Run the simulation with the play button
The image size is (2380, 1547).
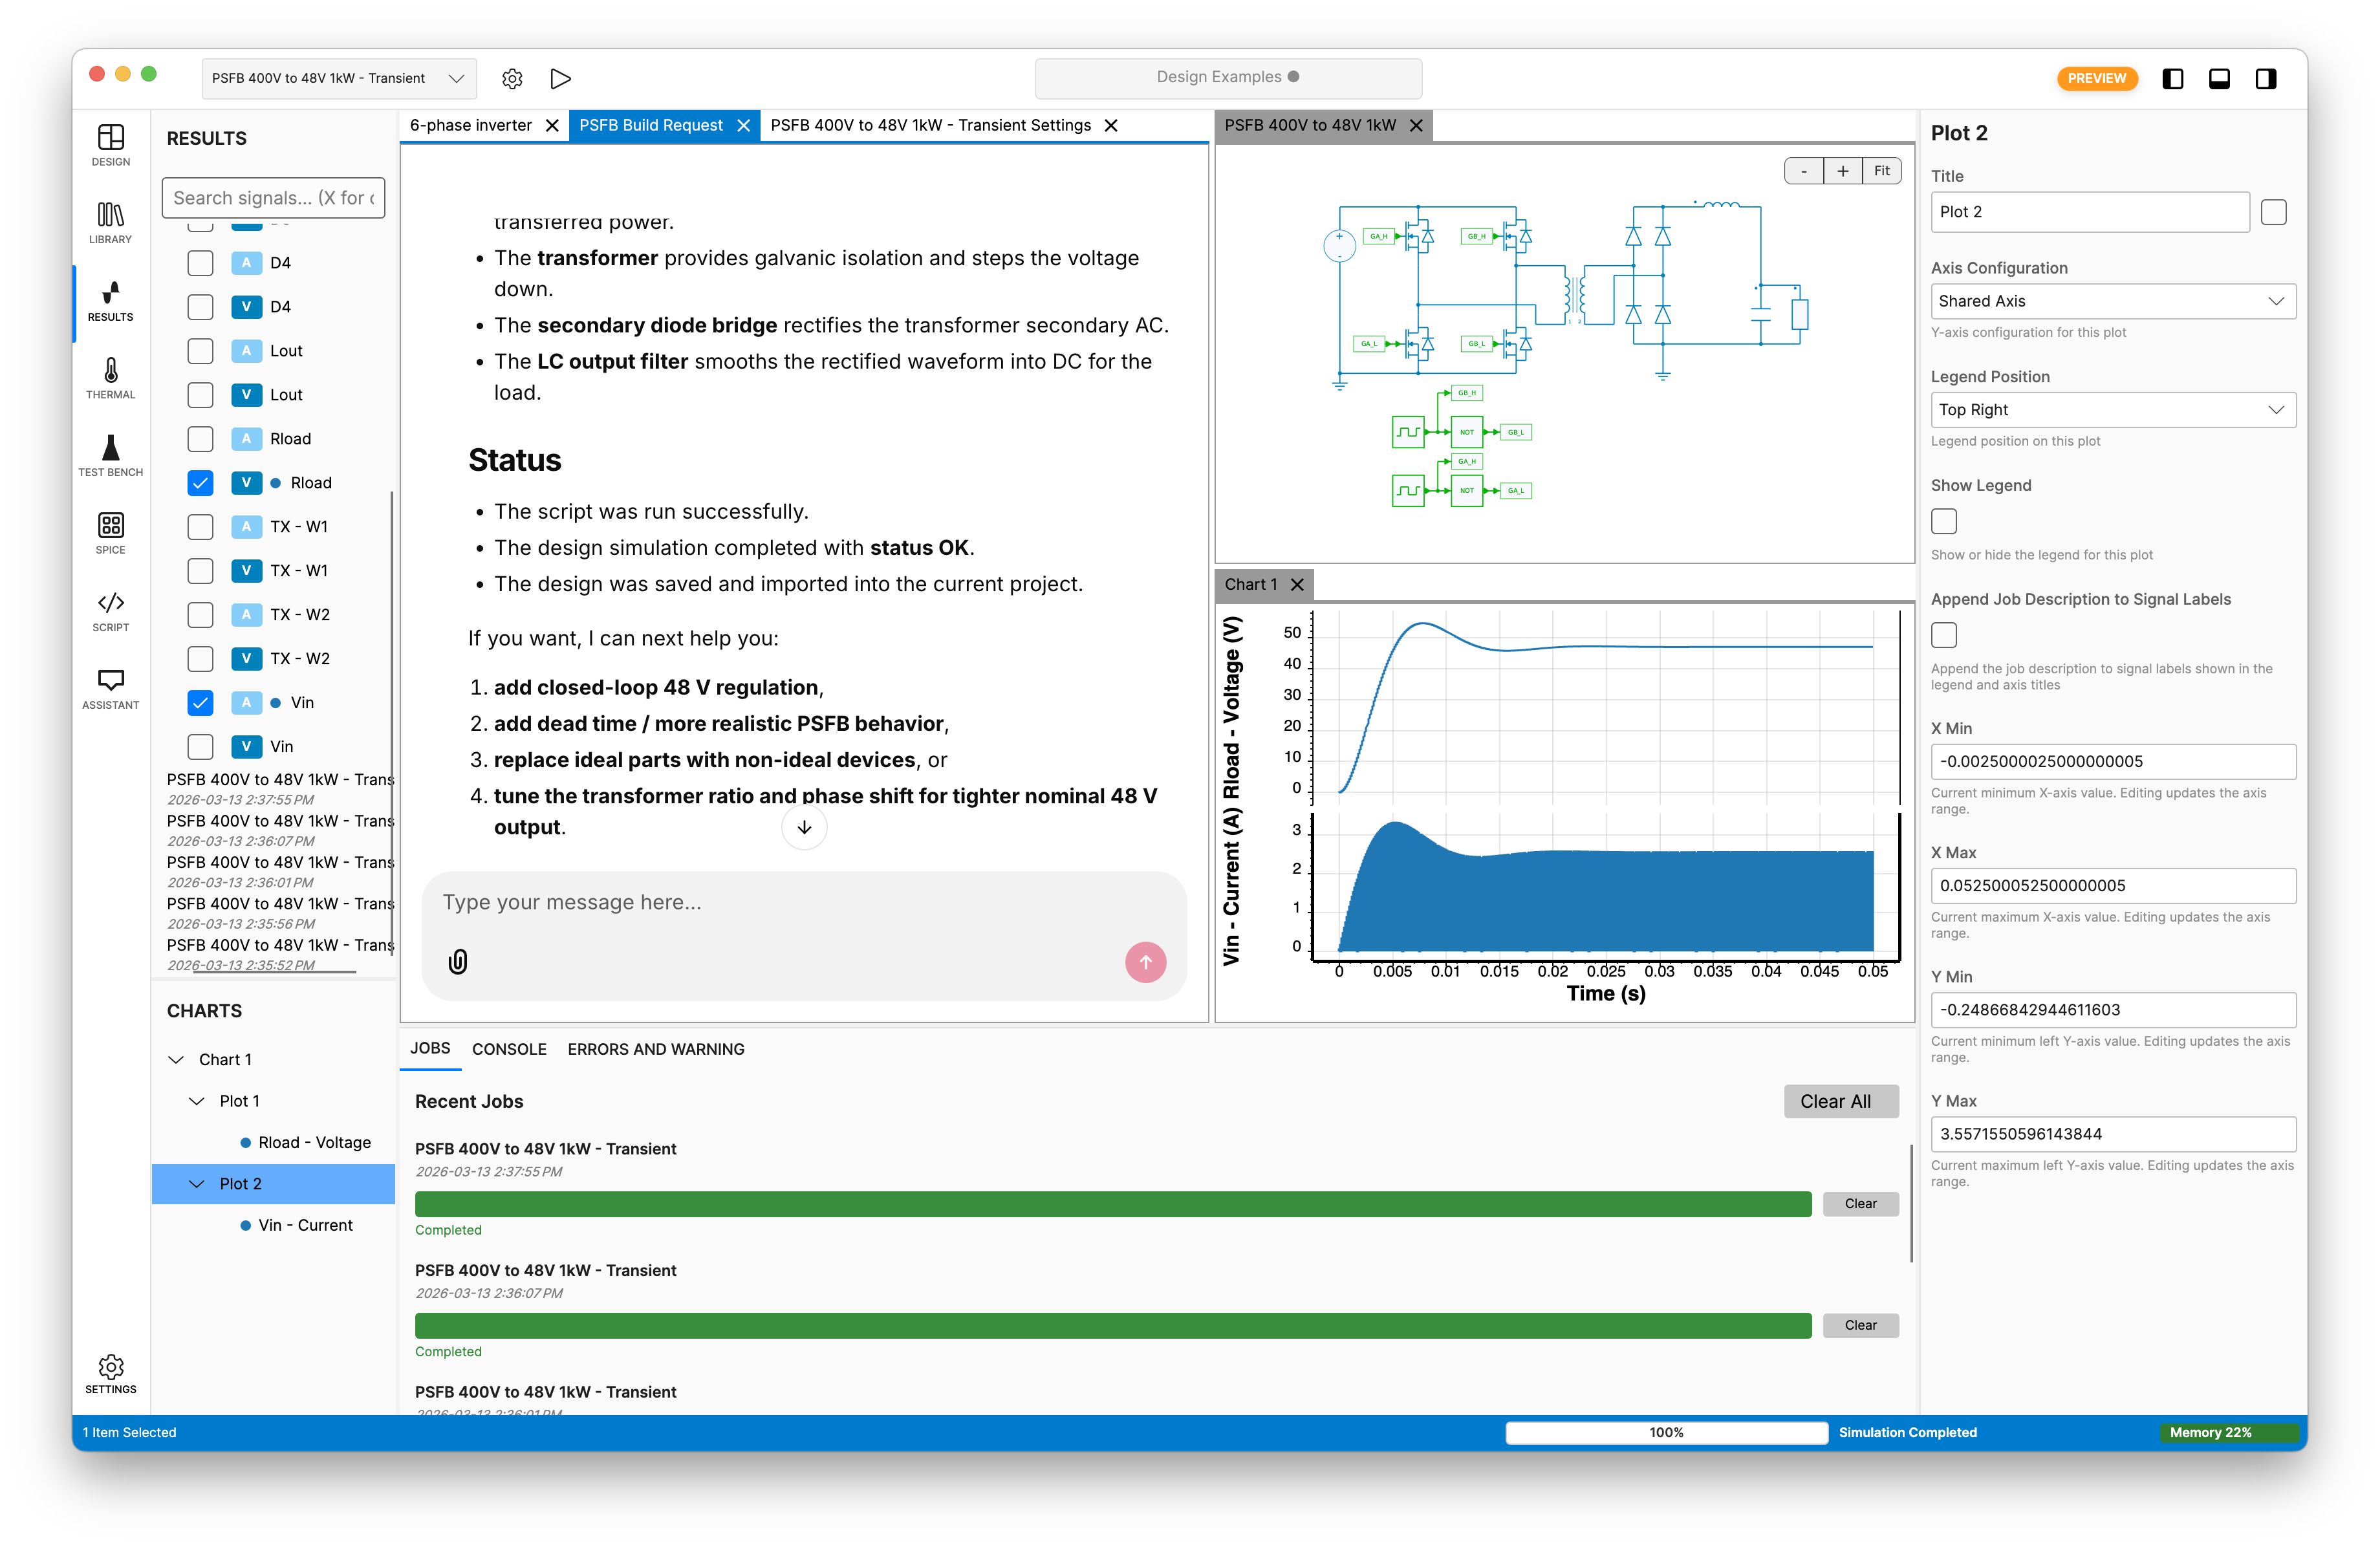tap(561, 78)
